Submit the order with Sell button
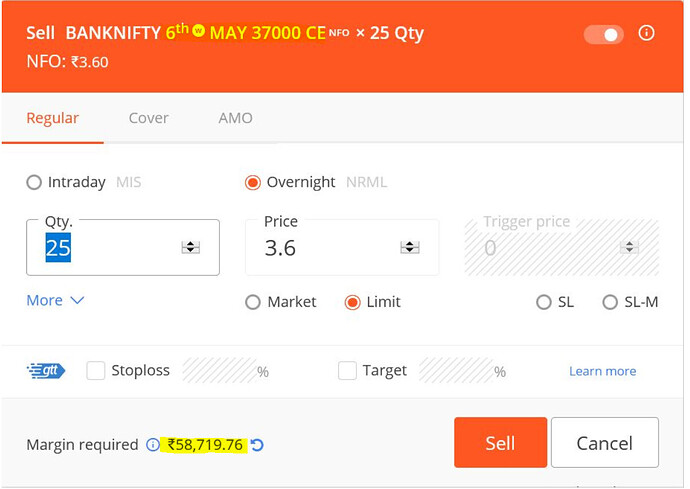690x489 pixels. [500, 442]
